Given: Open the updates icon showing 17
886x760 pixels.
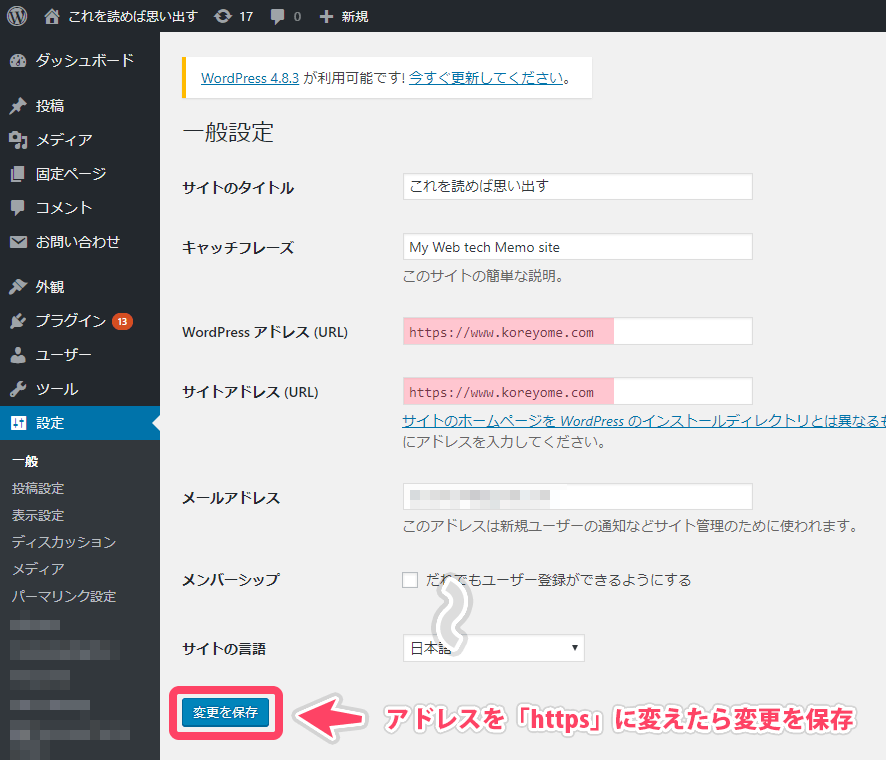Looking at the screenshot, I should (x=223, y=16).
